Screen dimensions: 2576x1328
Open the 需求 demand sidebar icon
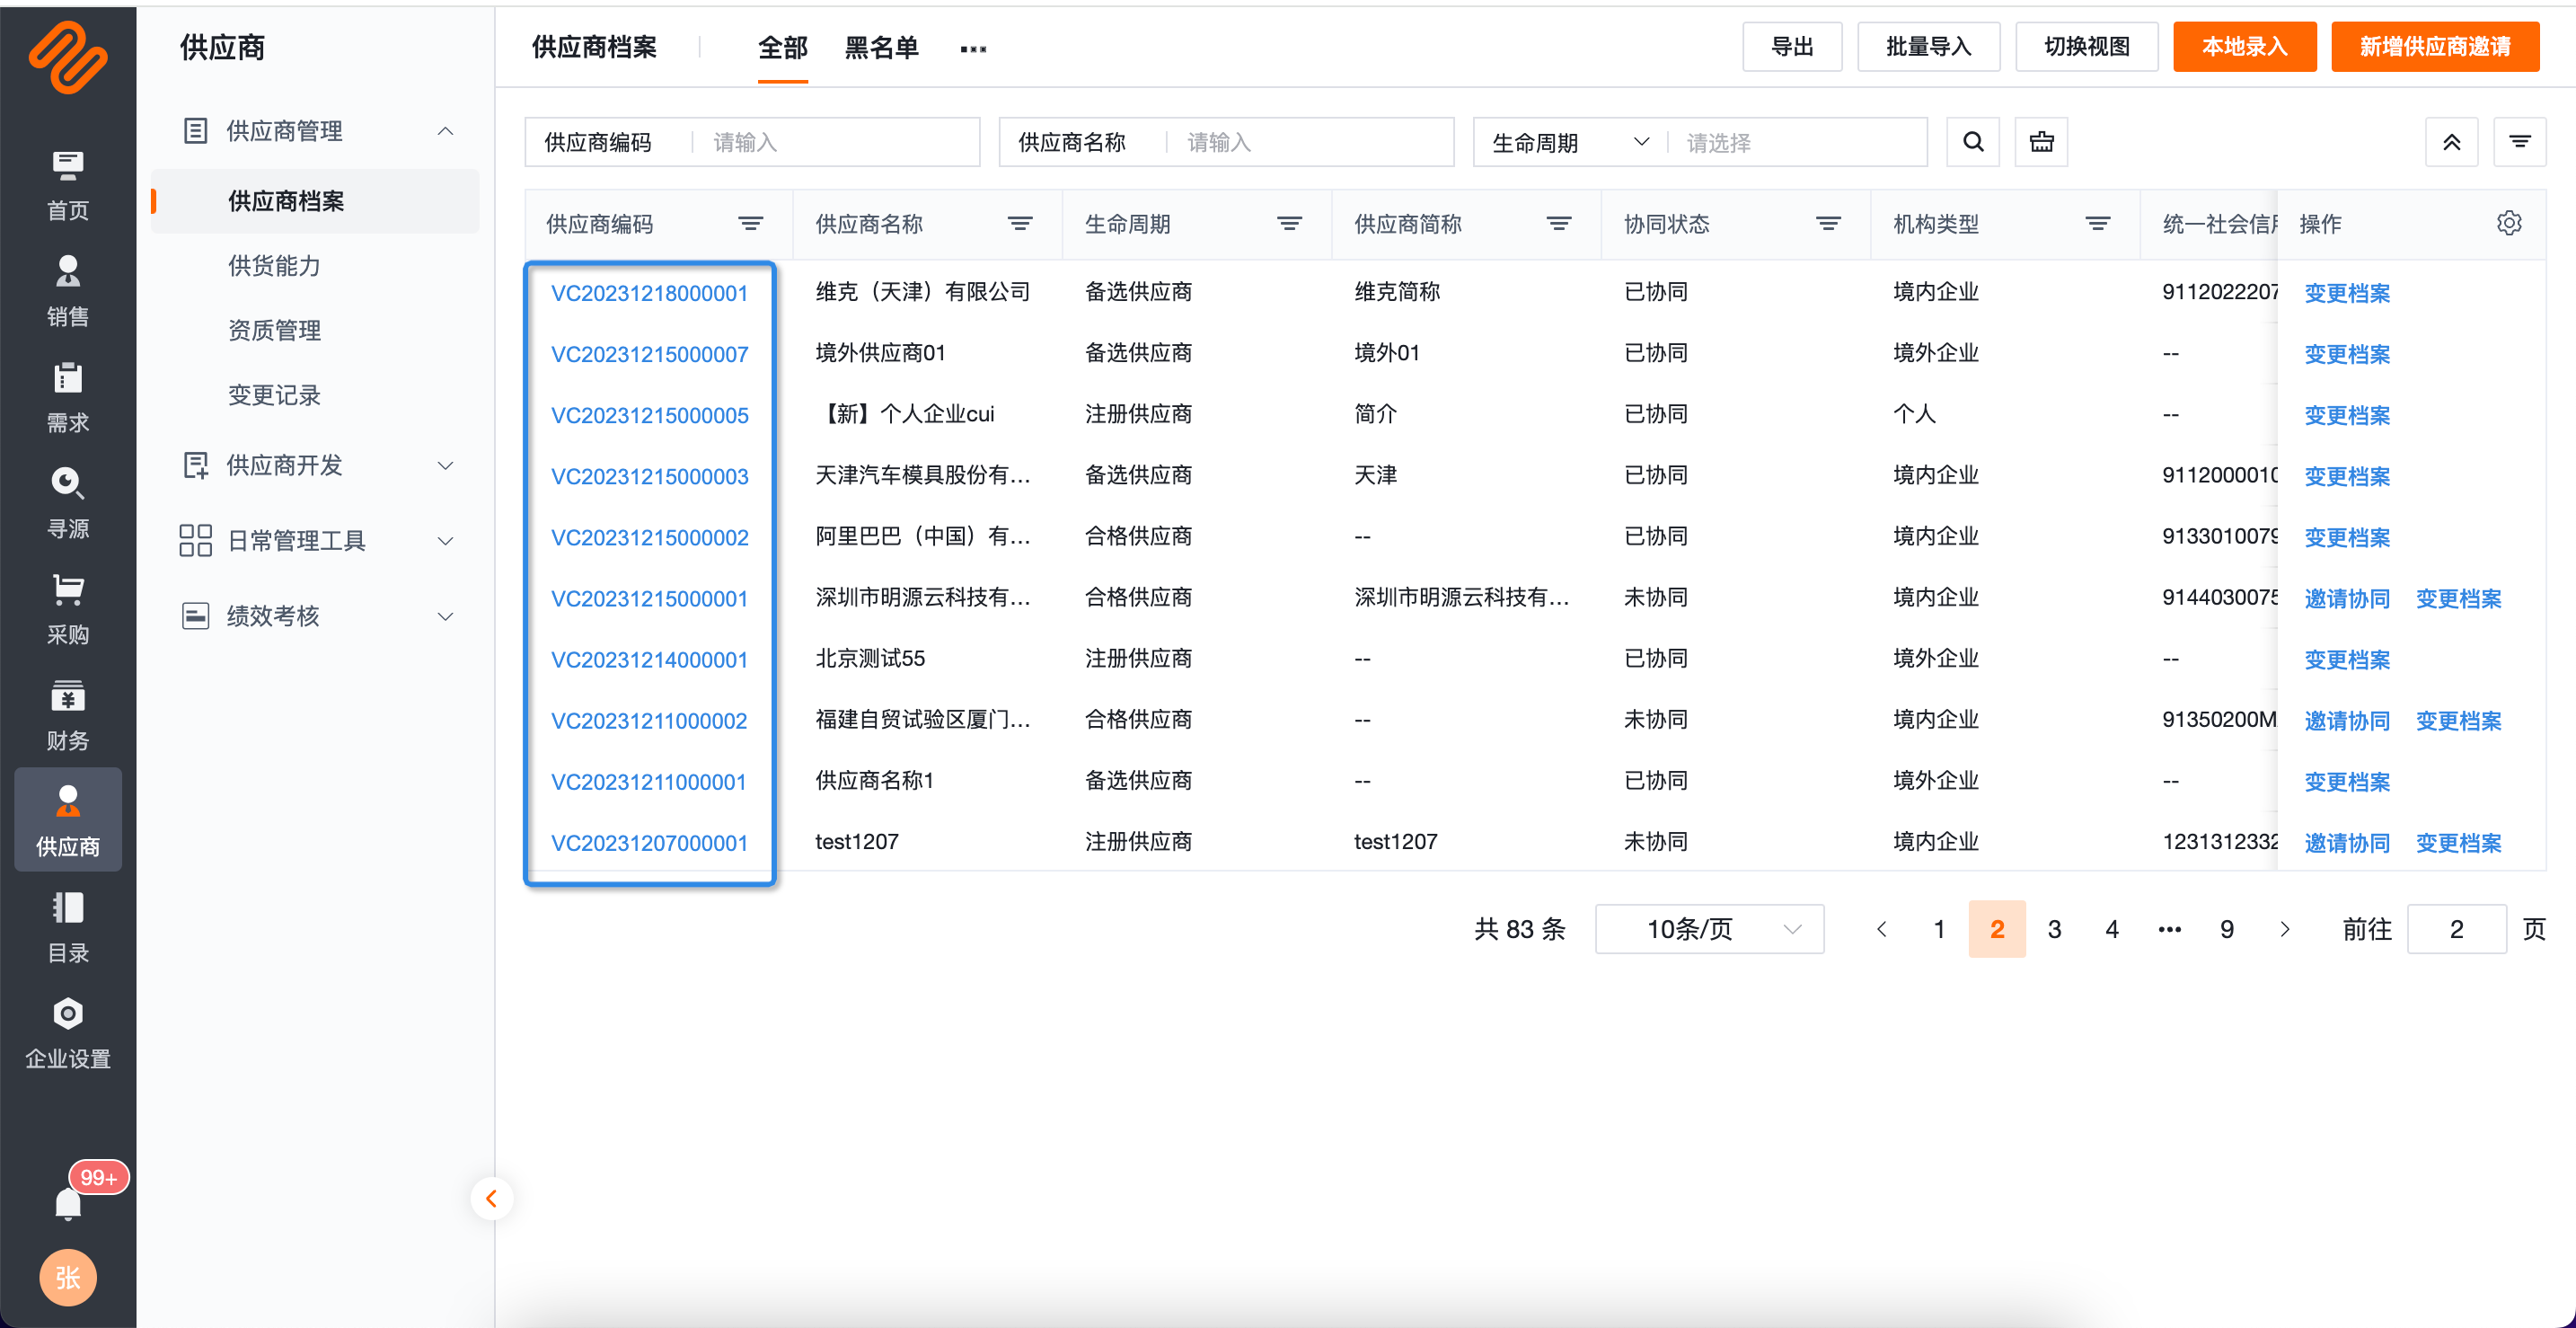point(68,398)
